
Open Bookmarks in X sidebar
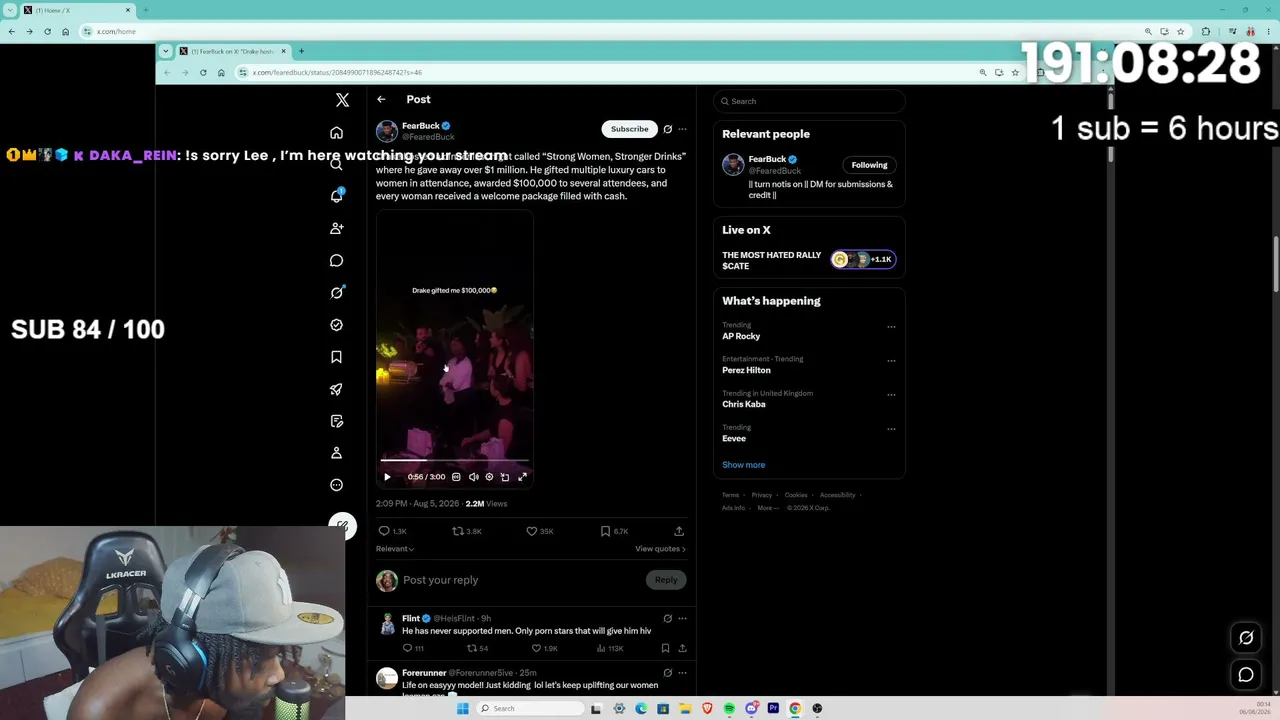[336, 357]
